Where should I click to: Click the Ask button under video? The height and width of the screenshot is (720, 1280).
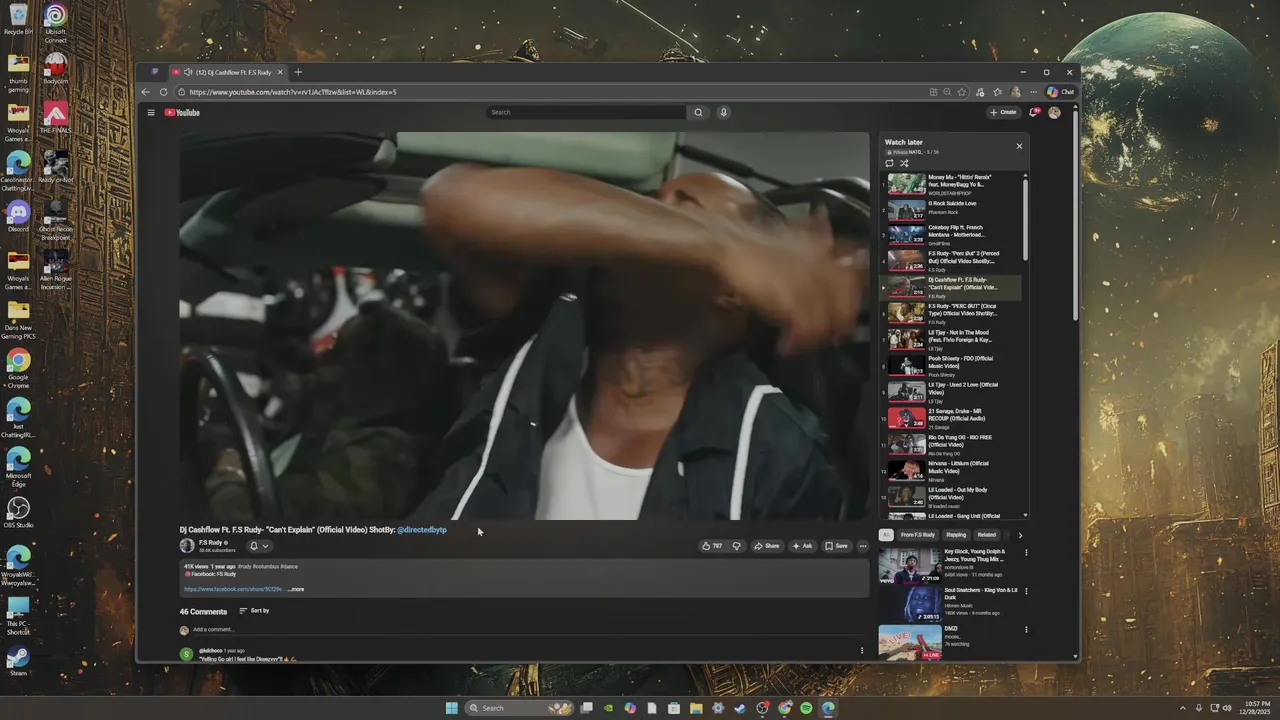tap(803, 546)
